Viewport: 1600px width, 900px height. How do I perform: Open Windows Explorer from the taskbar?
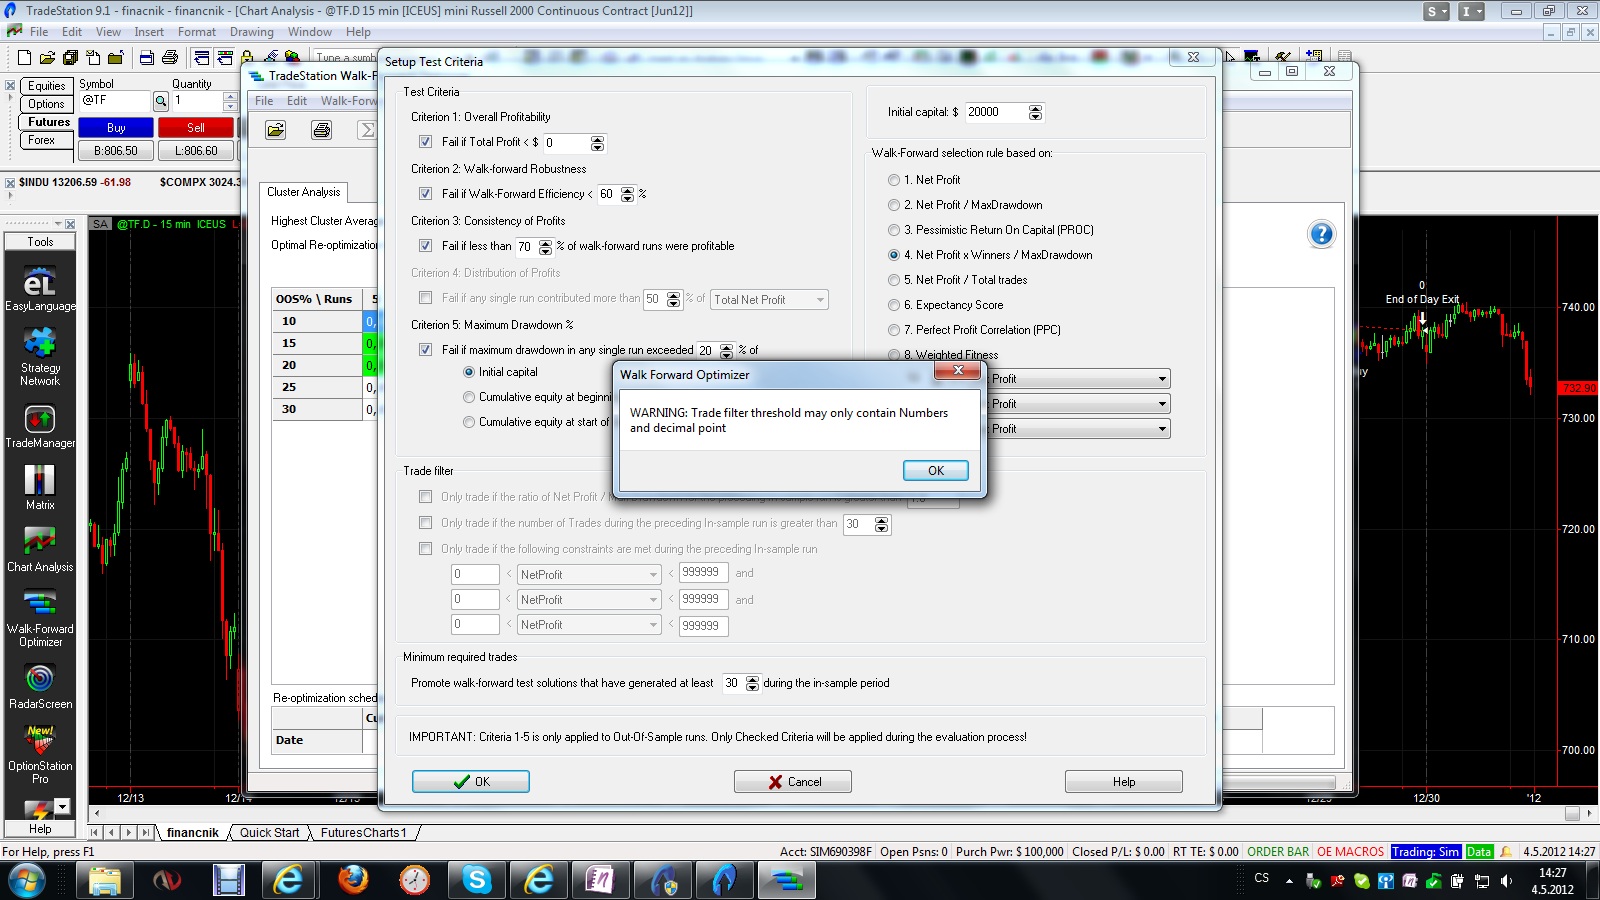(x=104, y=880)
